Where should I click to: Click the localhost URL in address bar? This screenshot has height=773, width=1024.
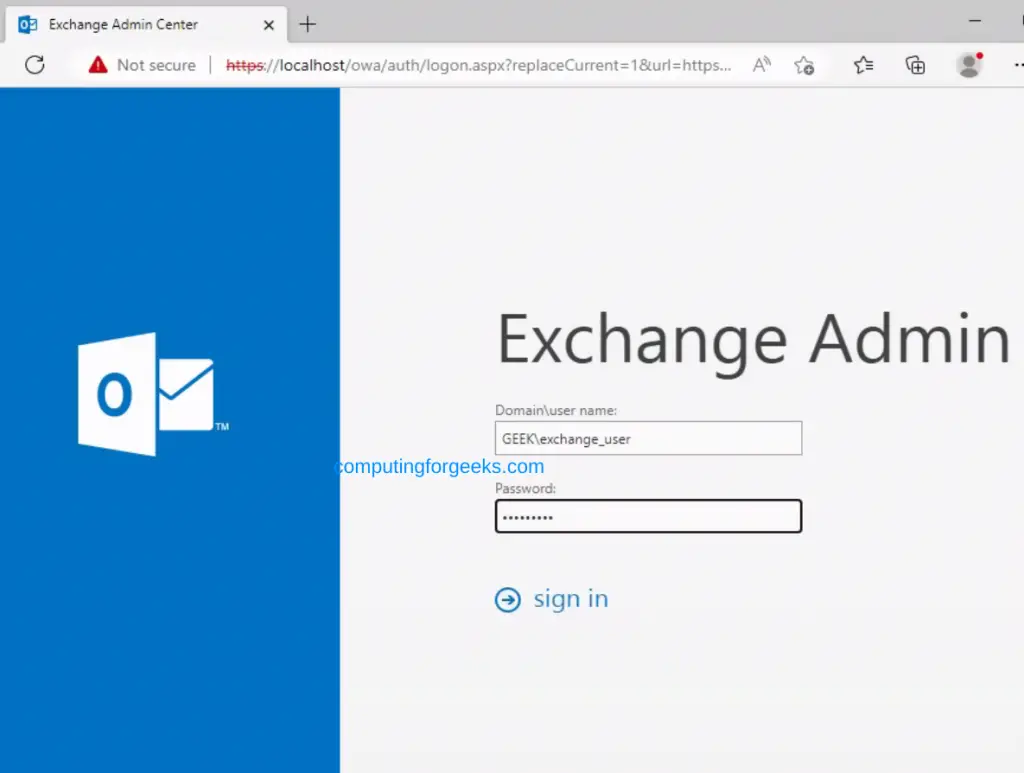(480, 65)
